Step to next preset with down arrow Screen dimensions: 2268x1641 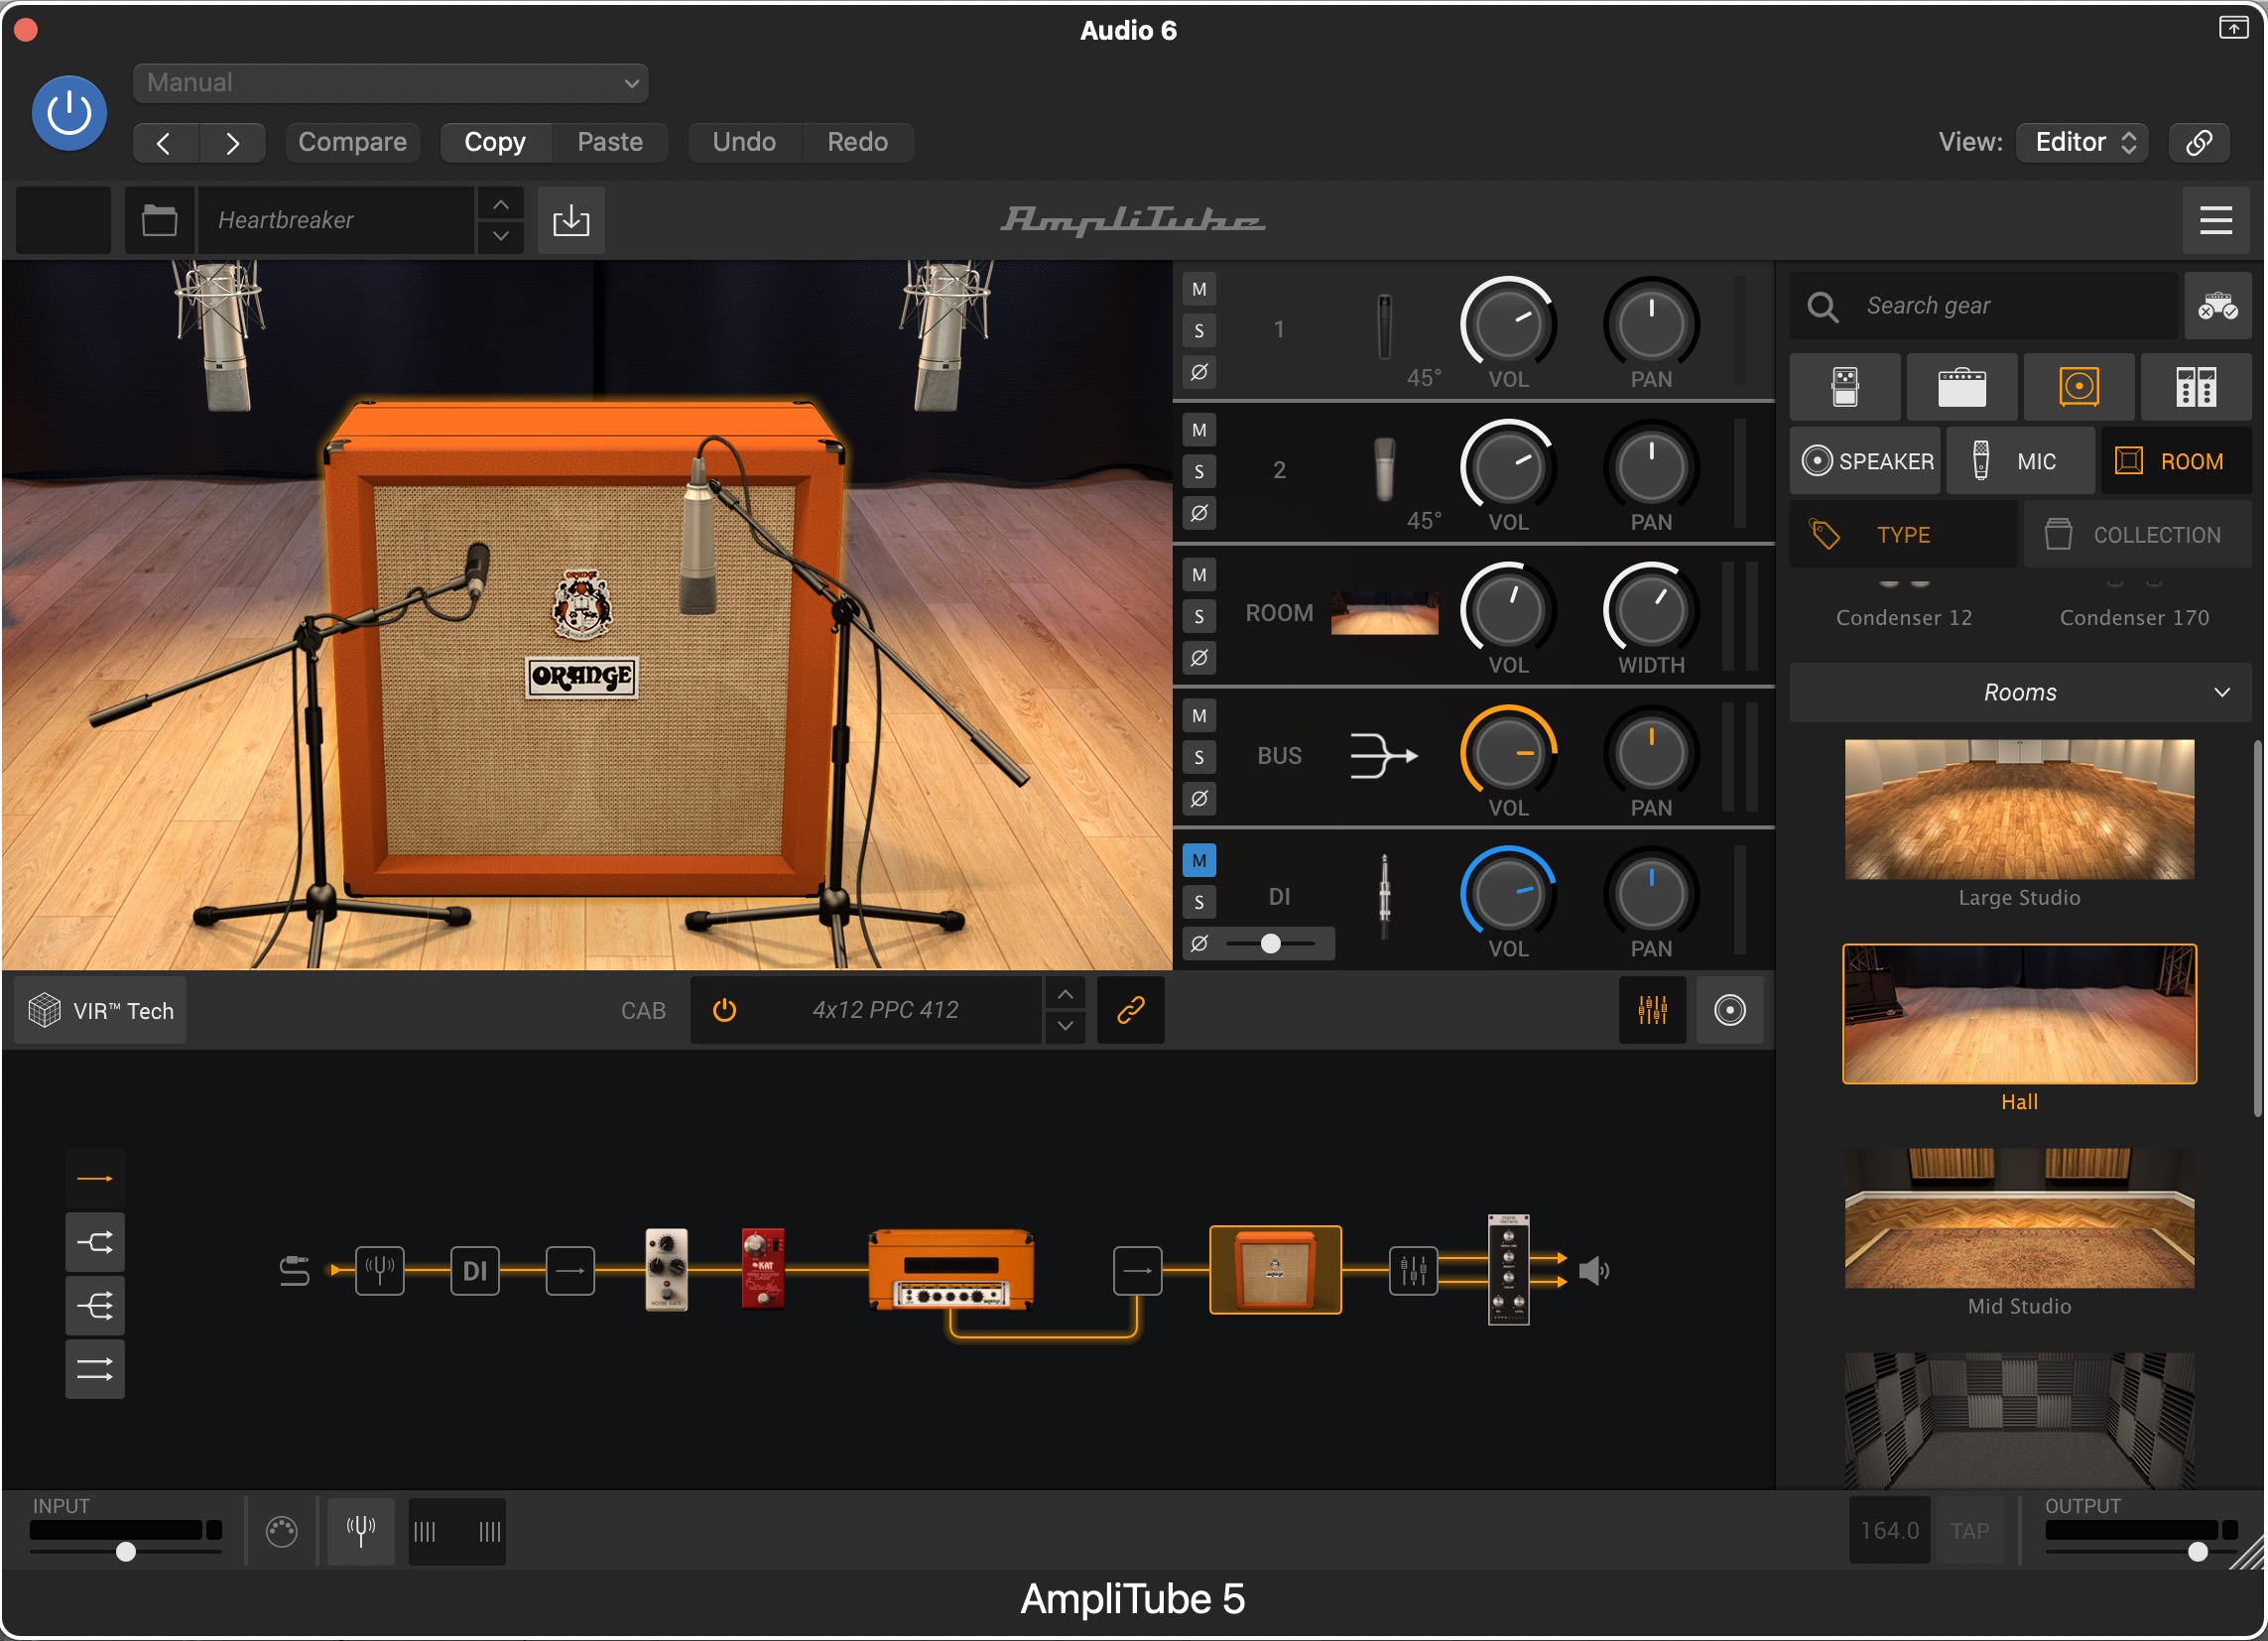click(501, 237)
